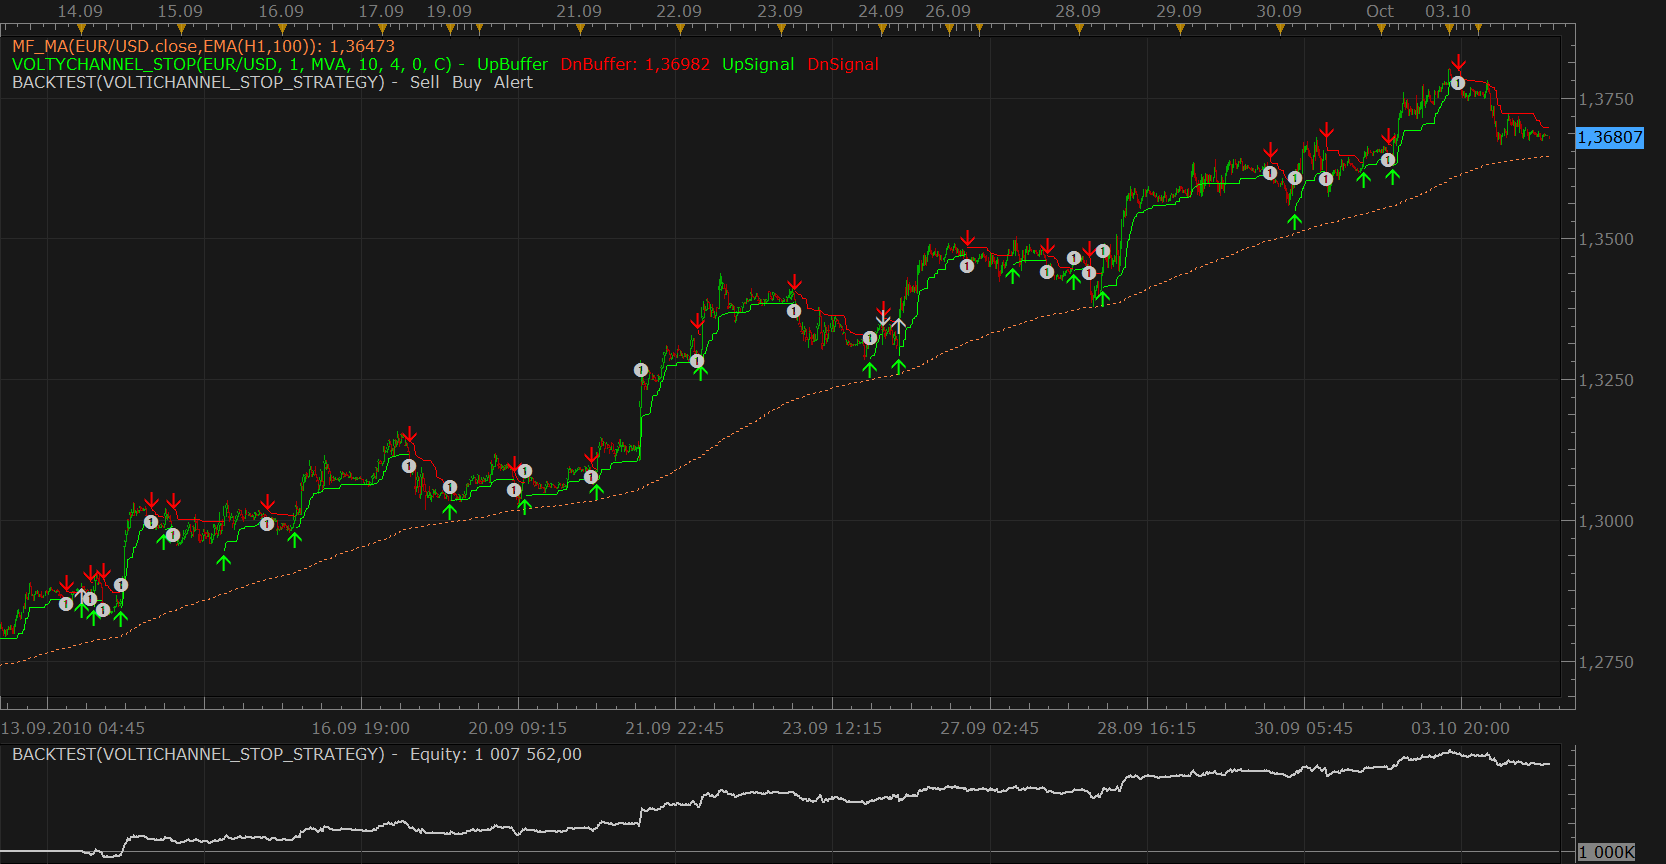Screen dimensions: 1666x864
Task: Select the numbered trade marker at the highest peak
Action: [x=1458, y=83]
